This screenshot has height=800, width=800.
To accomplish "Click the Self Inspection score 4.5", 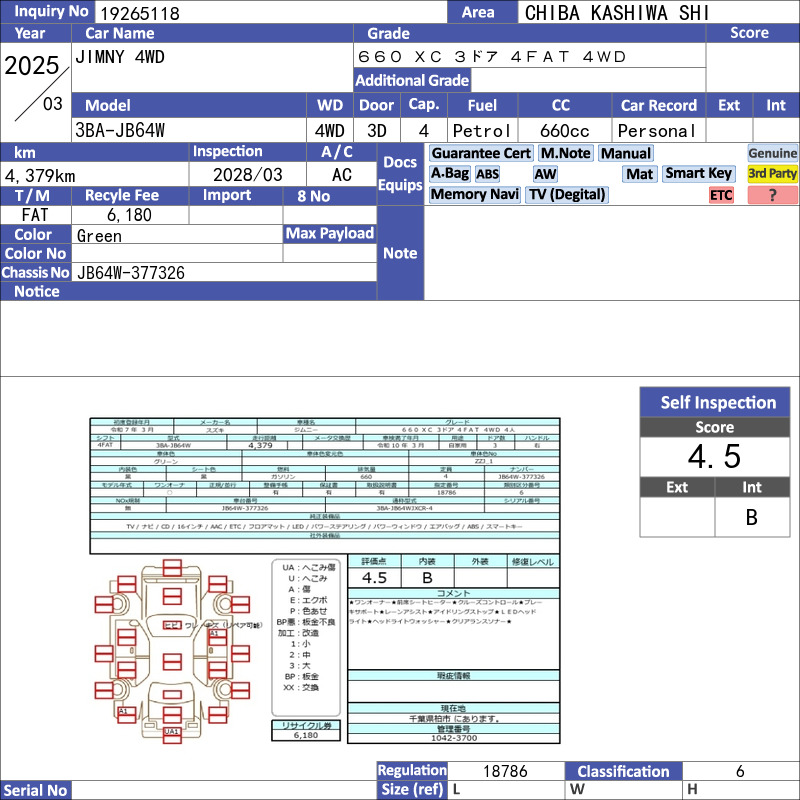I will tap(714, 456).
